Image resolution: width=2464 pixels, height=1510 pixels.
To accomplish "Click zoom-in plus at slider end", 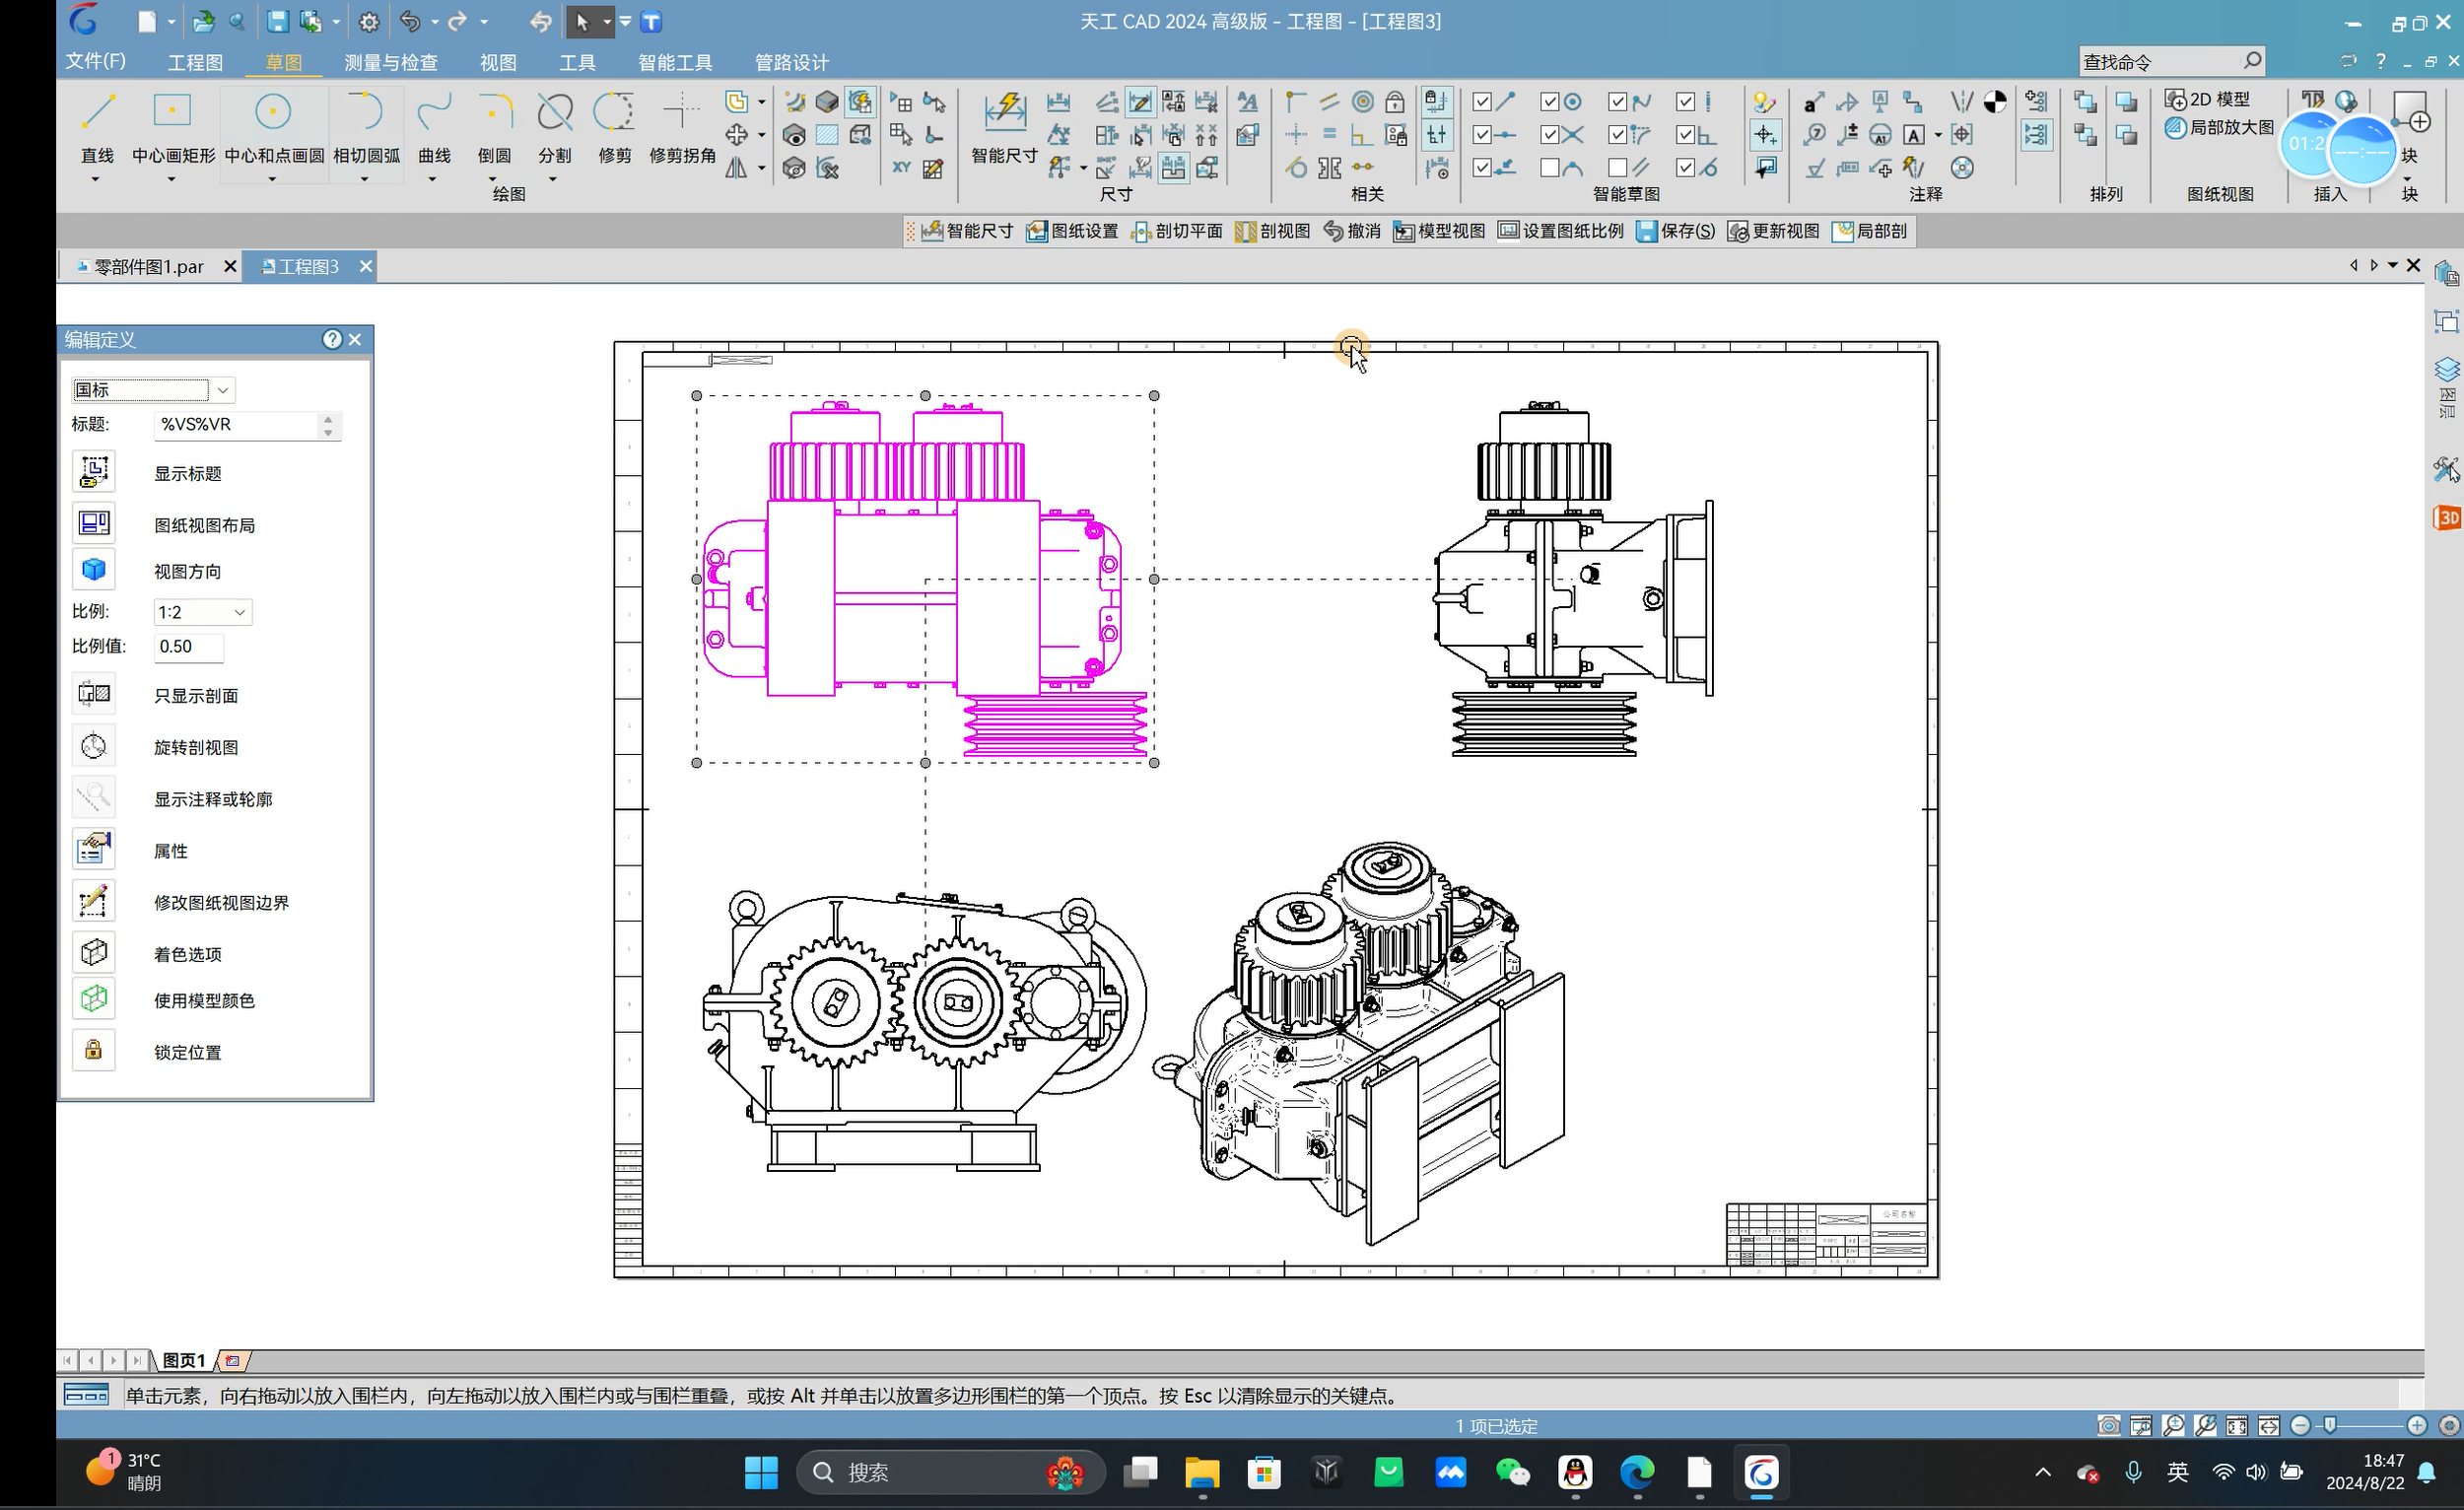I will pyautogui.click(x=2417, y=1425).
